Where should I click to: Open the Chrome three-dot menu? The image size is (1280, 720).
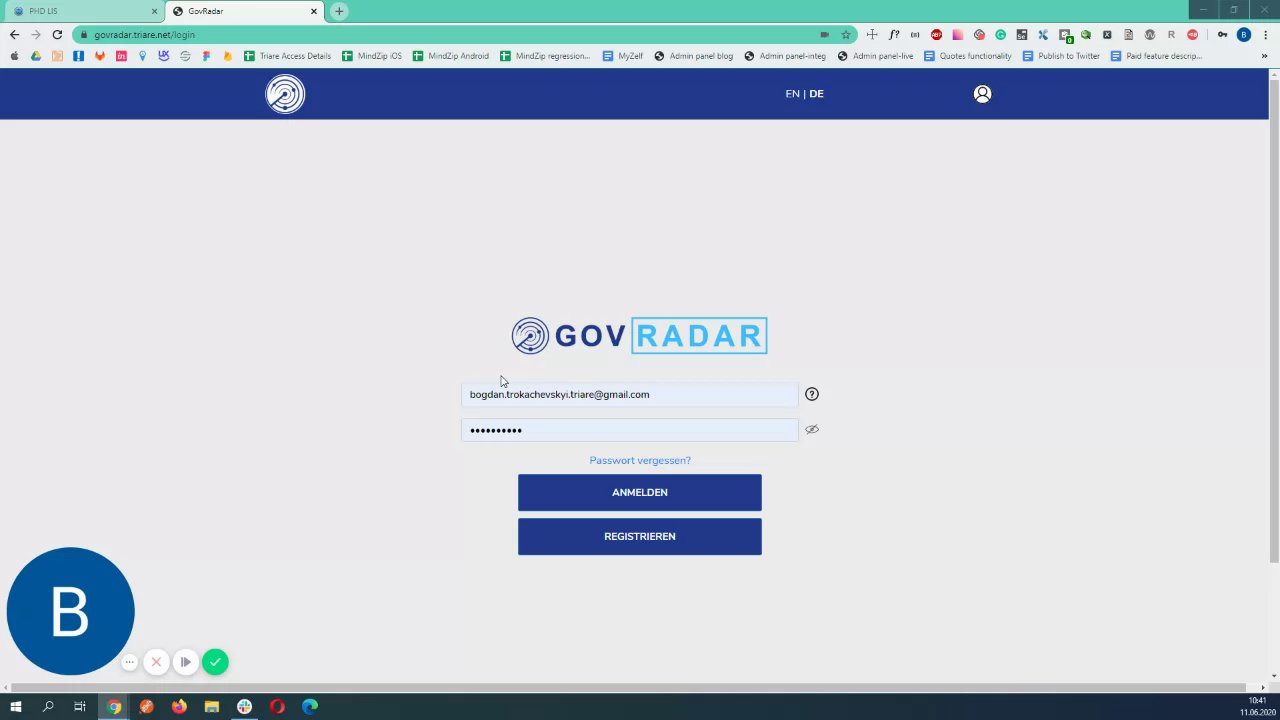click(1265, 35)
